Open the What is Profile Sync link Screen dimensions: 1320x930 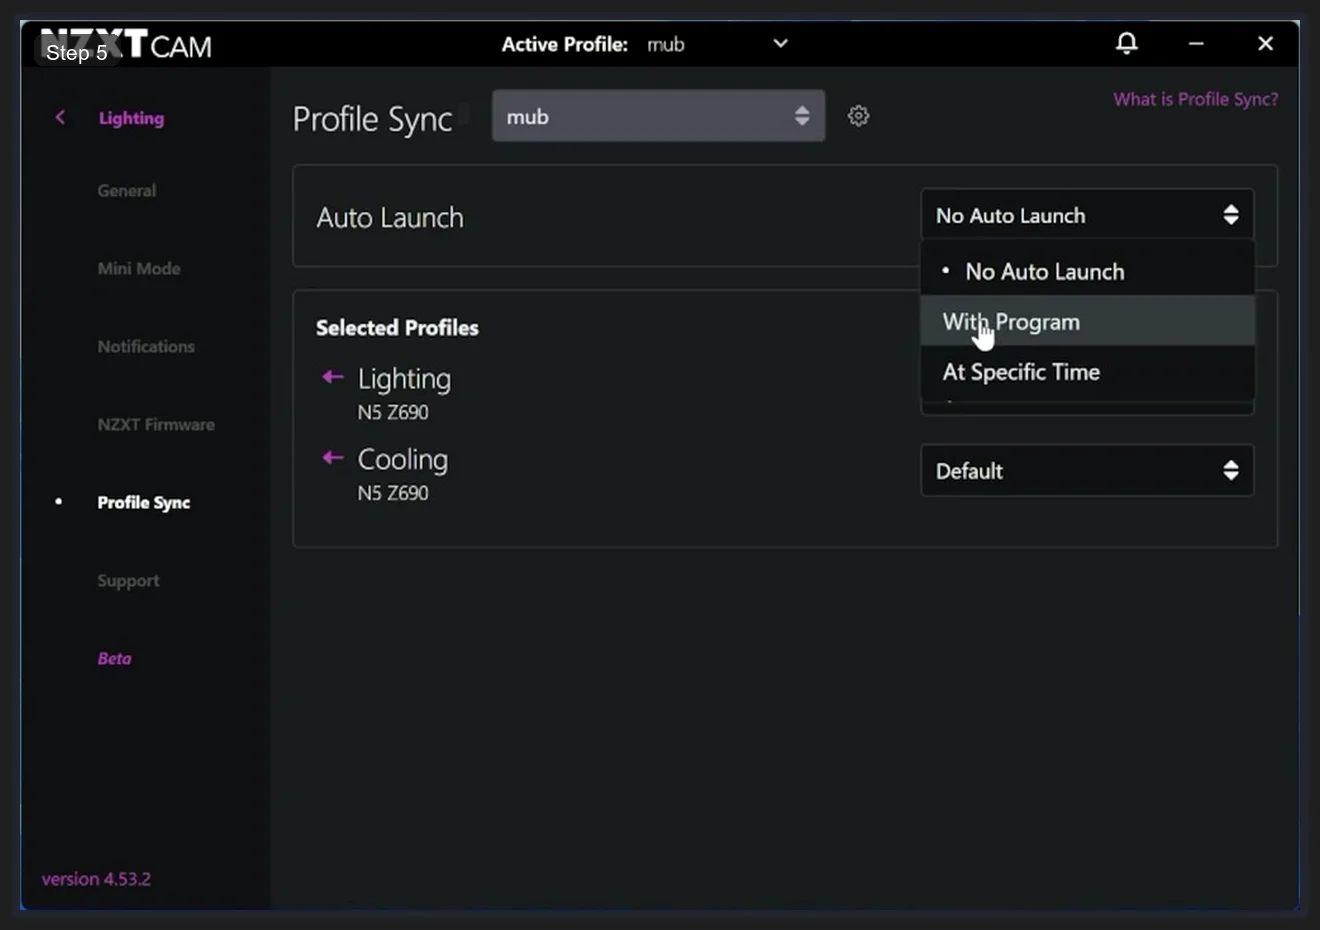(x=1196, y=98)
